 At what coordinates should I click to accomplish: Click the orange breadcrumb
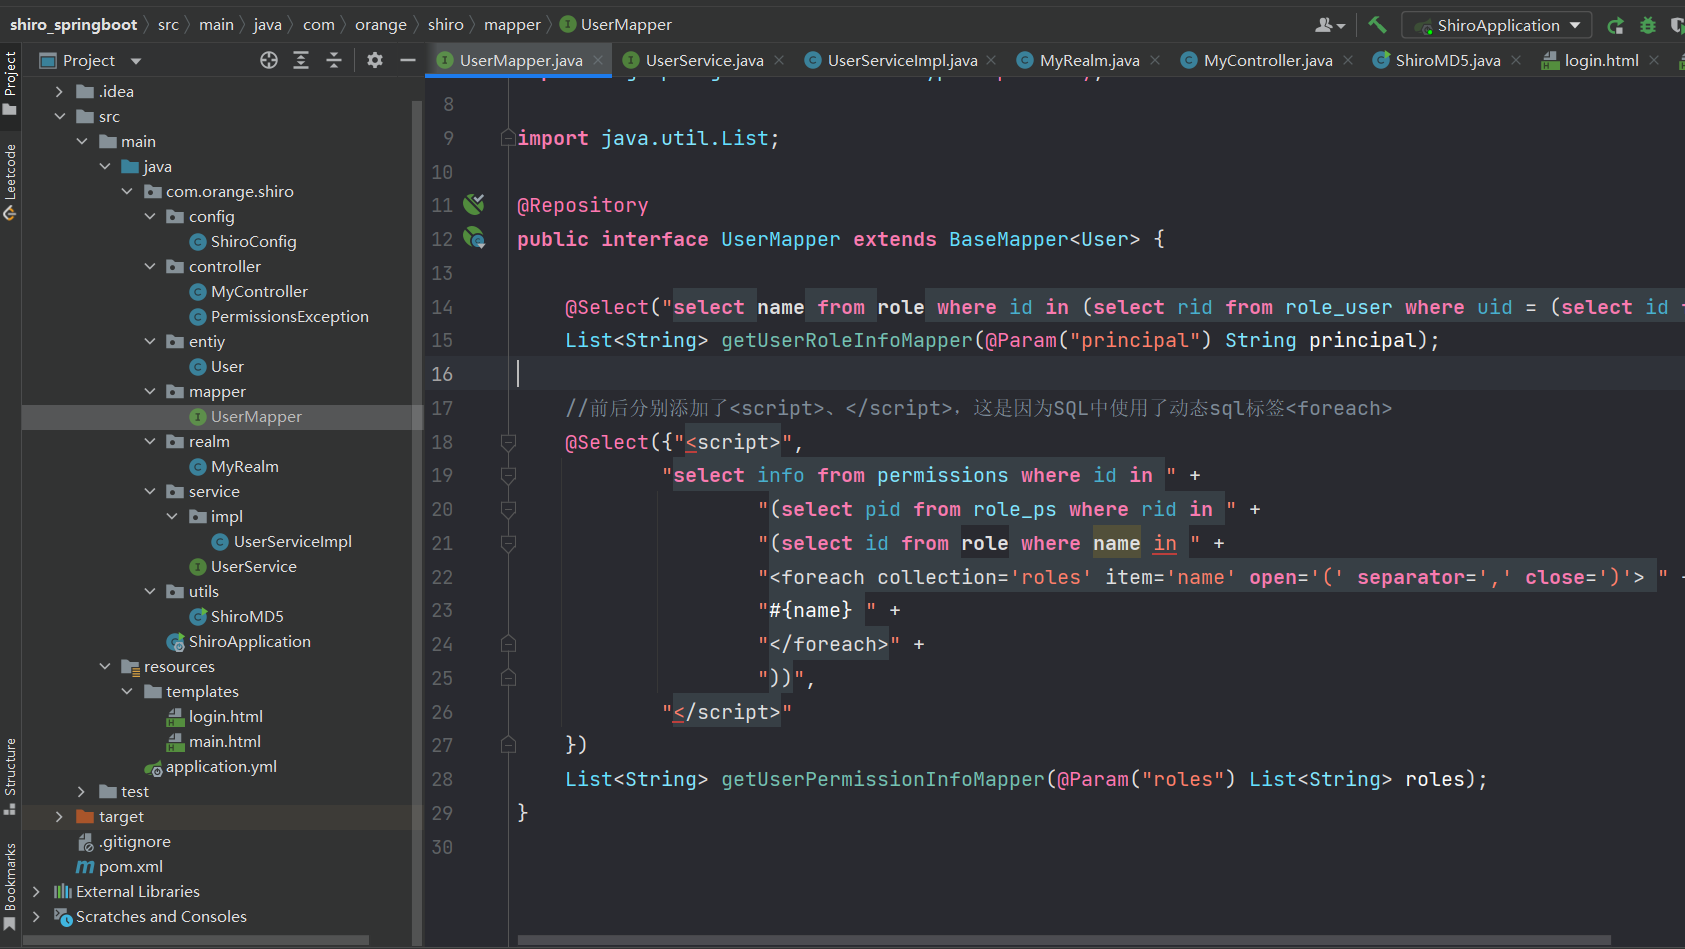[381, 24]
